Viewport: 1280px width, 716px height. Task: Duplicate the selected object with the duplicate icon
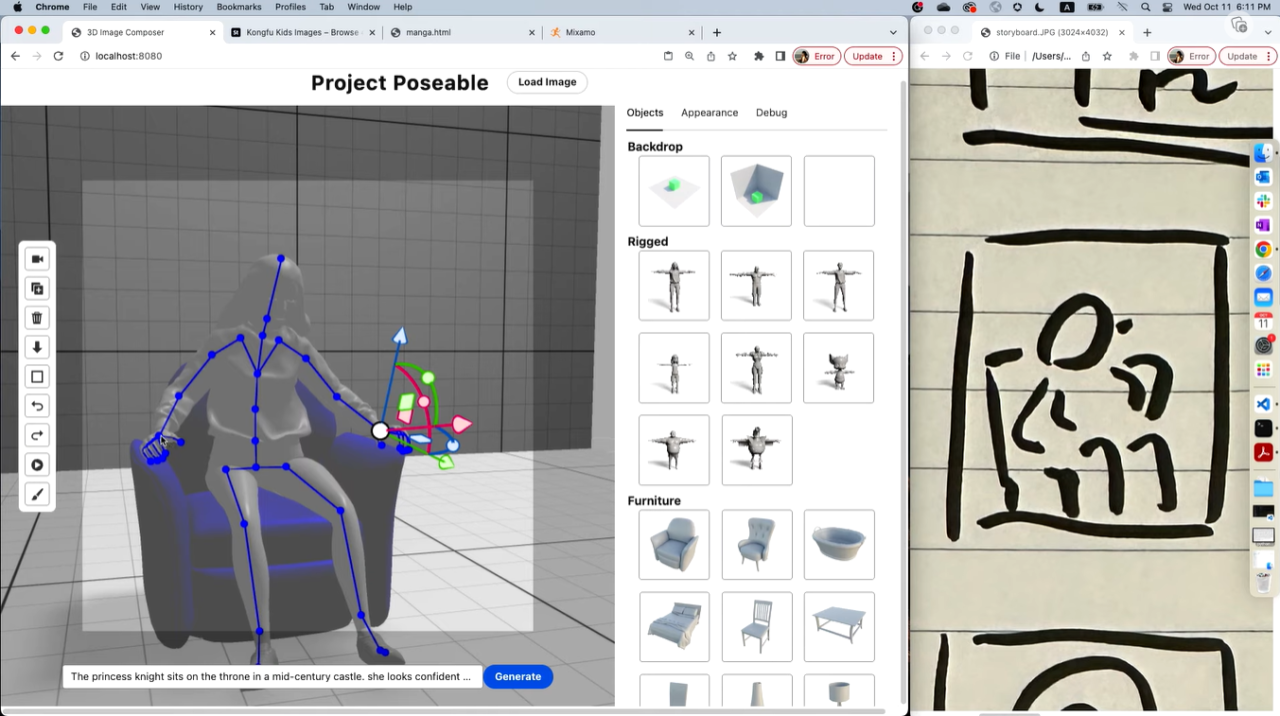click(37, 288)
